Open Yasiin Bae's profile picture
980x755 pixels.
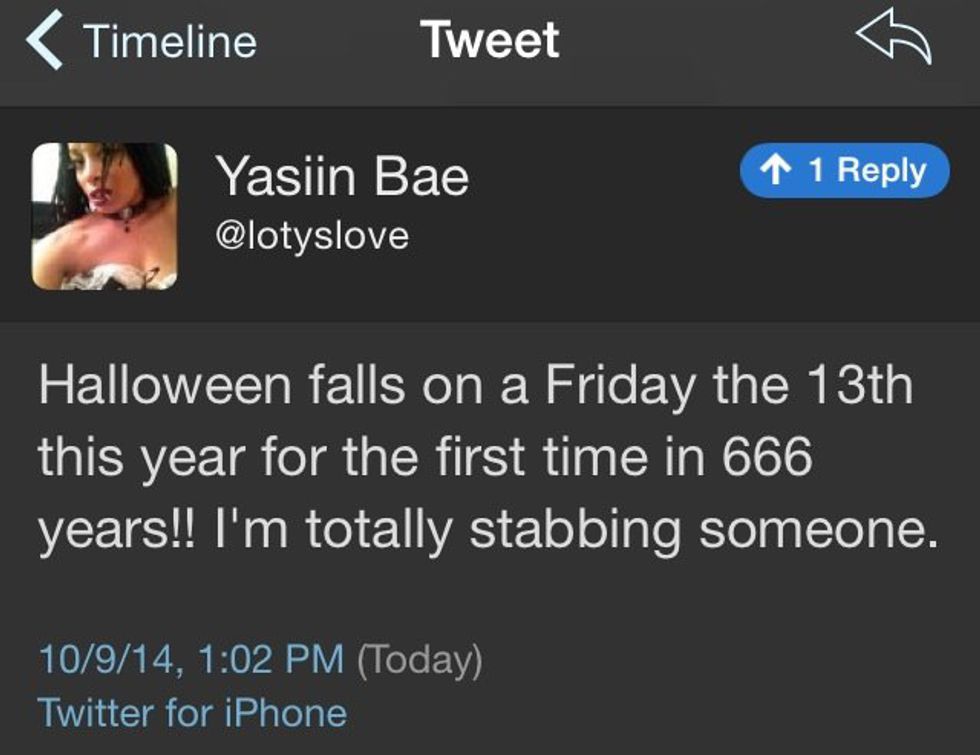coord(105,216)
